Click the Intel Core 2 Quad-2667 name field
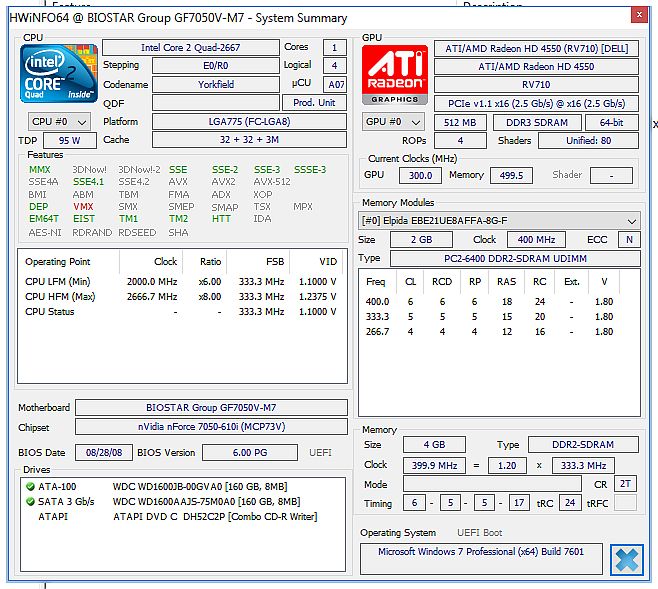 pos(192,48)
